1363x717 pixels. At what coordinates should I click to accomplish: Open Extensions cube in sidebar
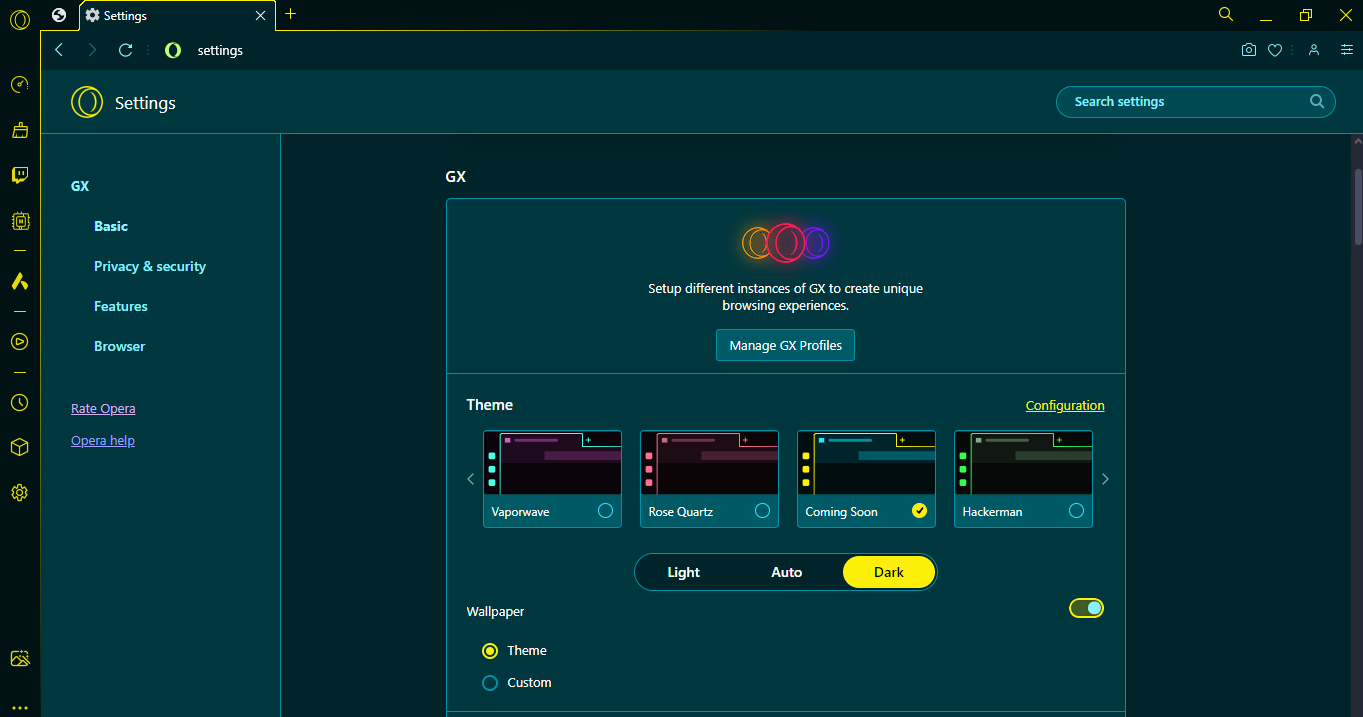(19, 447)
